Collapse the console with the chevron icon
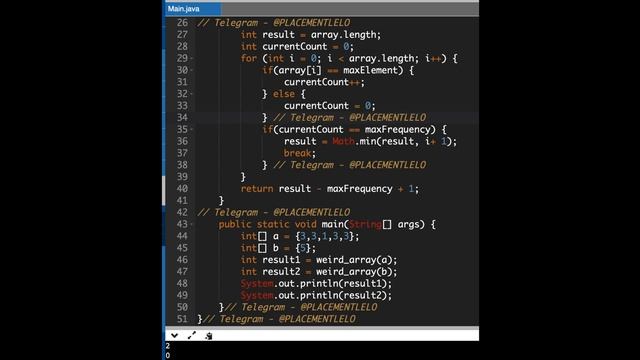Screen dimensions: 640x360 point(174,336)
